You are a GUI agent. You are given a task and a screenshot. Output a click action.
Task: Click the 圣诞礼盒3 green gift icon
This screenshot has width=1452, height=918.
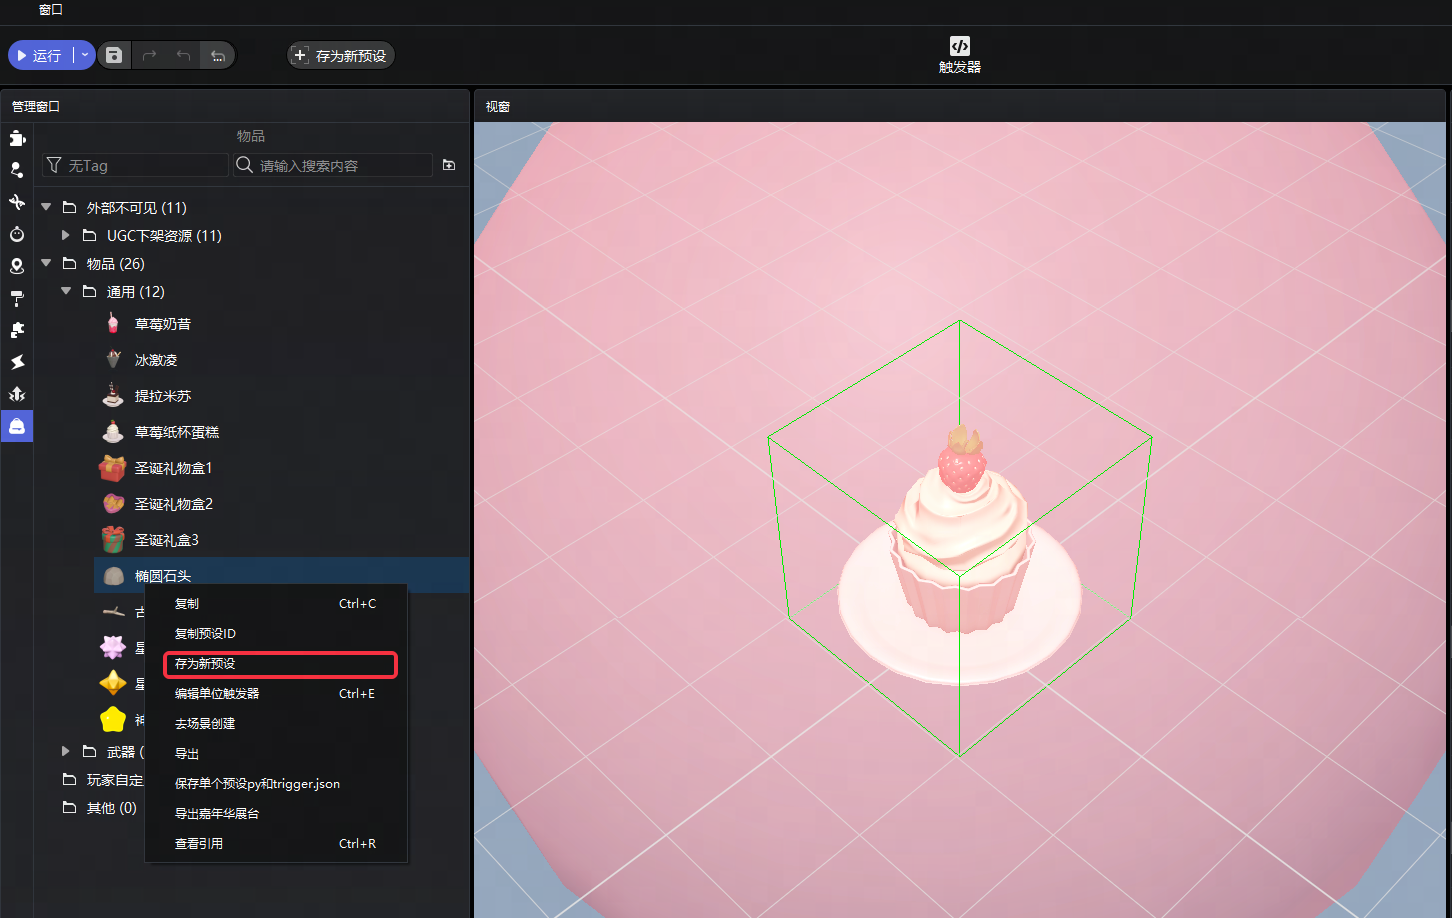tap(113, 539)
